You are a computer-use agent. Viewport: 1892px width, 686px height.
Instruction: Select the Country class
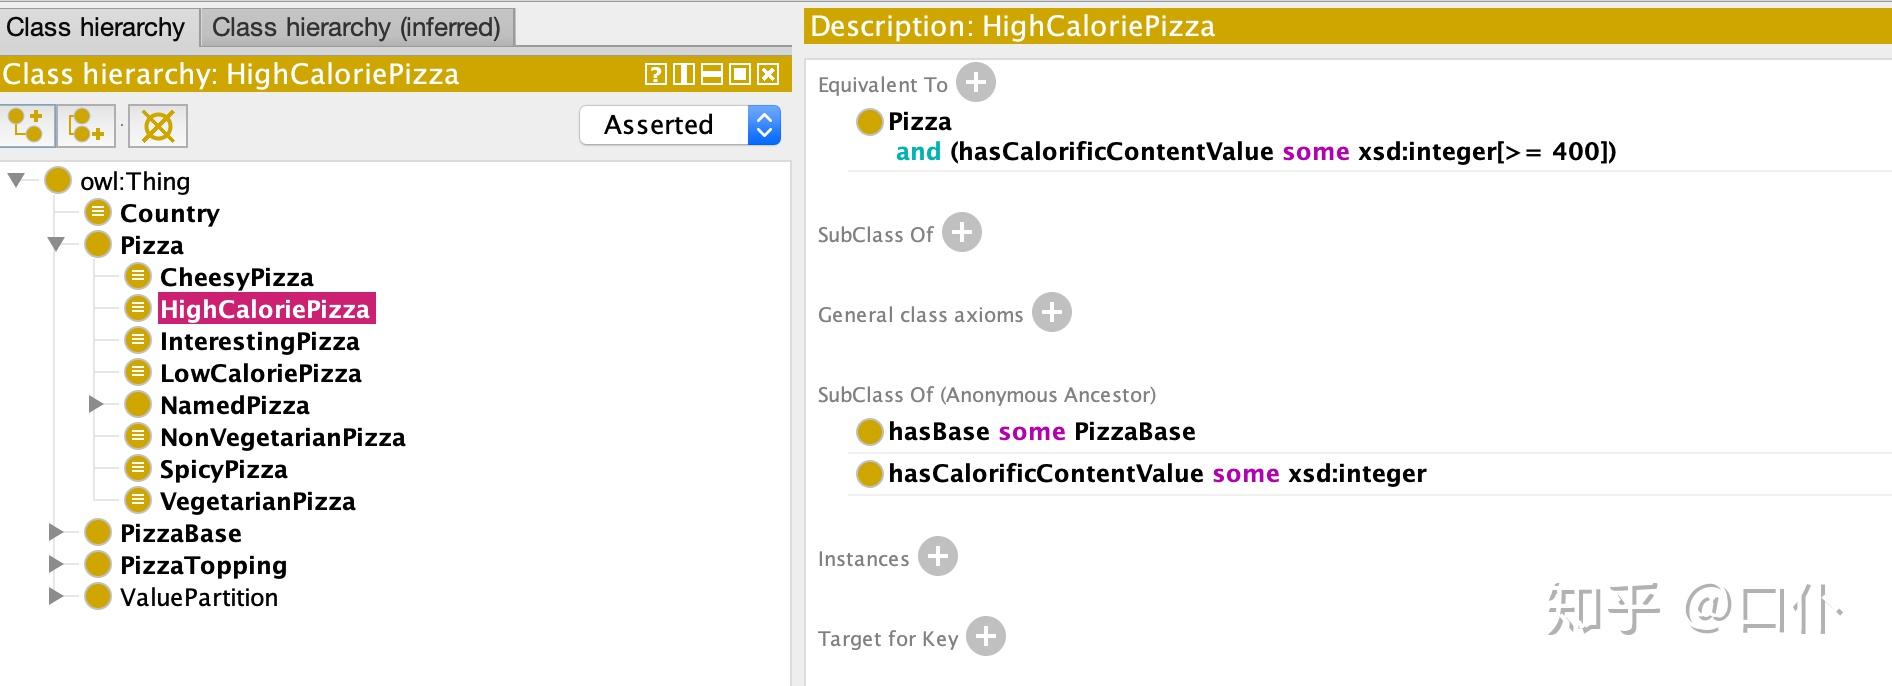point(169,213)
